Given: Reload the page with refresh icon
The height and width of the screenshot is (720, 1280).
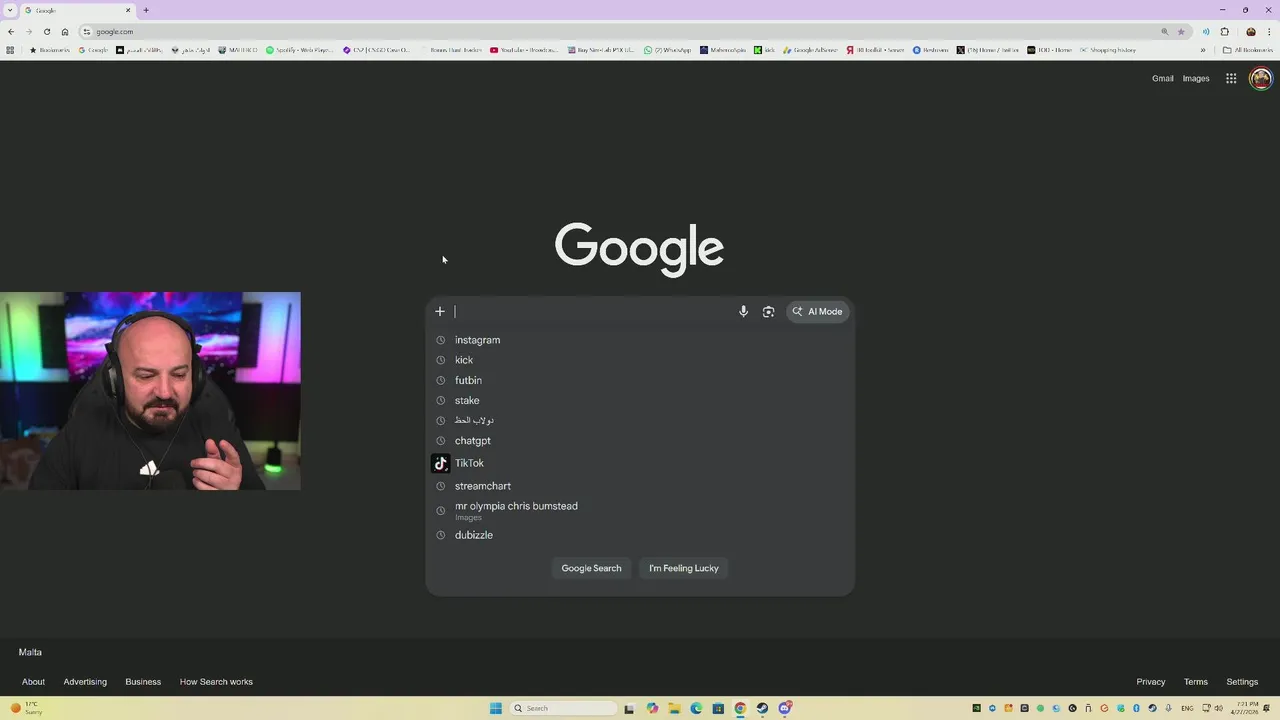Looking at the screenshot, I should (47, 31).
